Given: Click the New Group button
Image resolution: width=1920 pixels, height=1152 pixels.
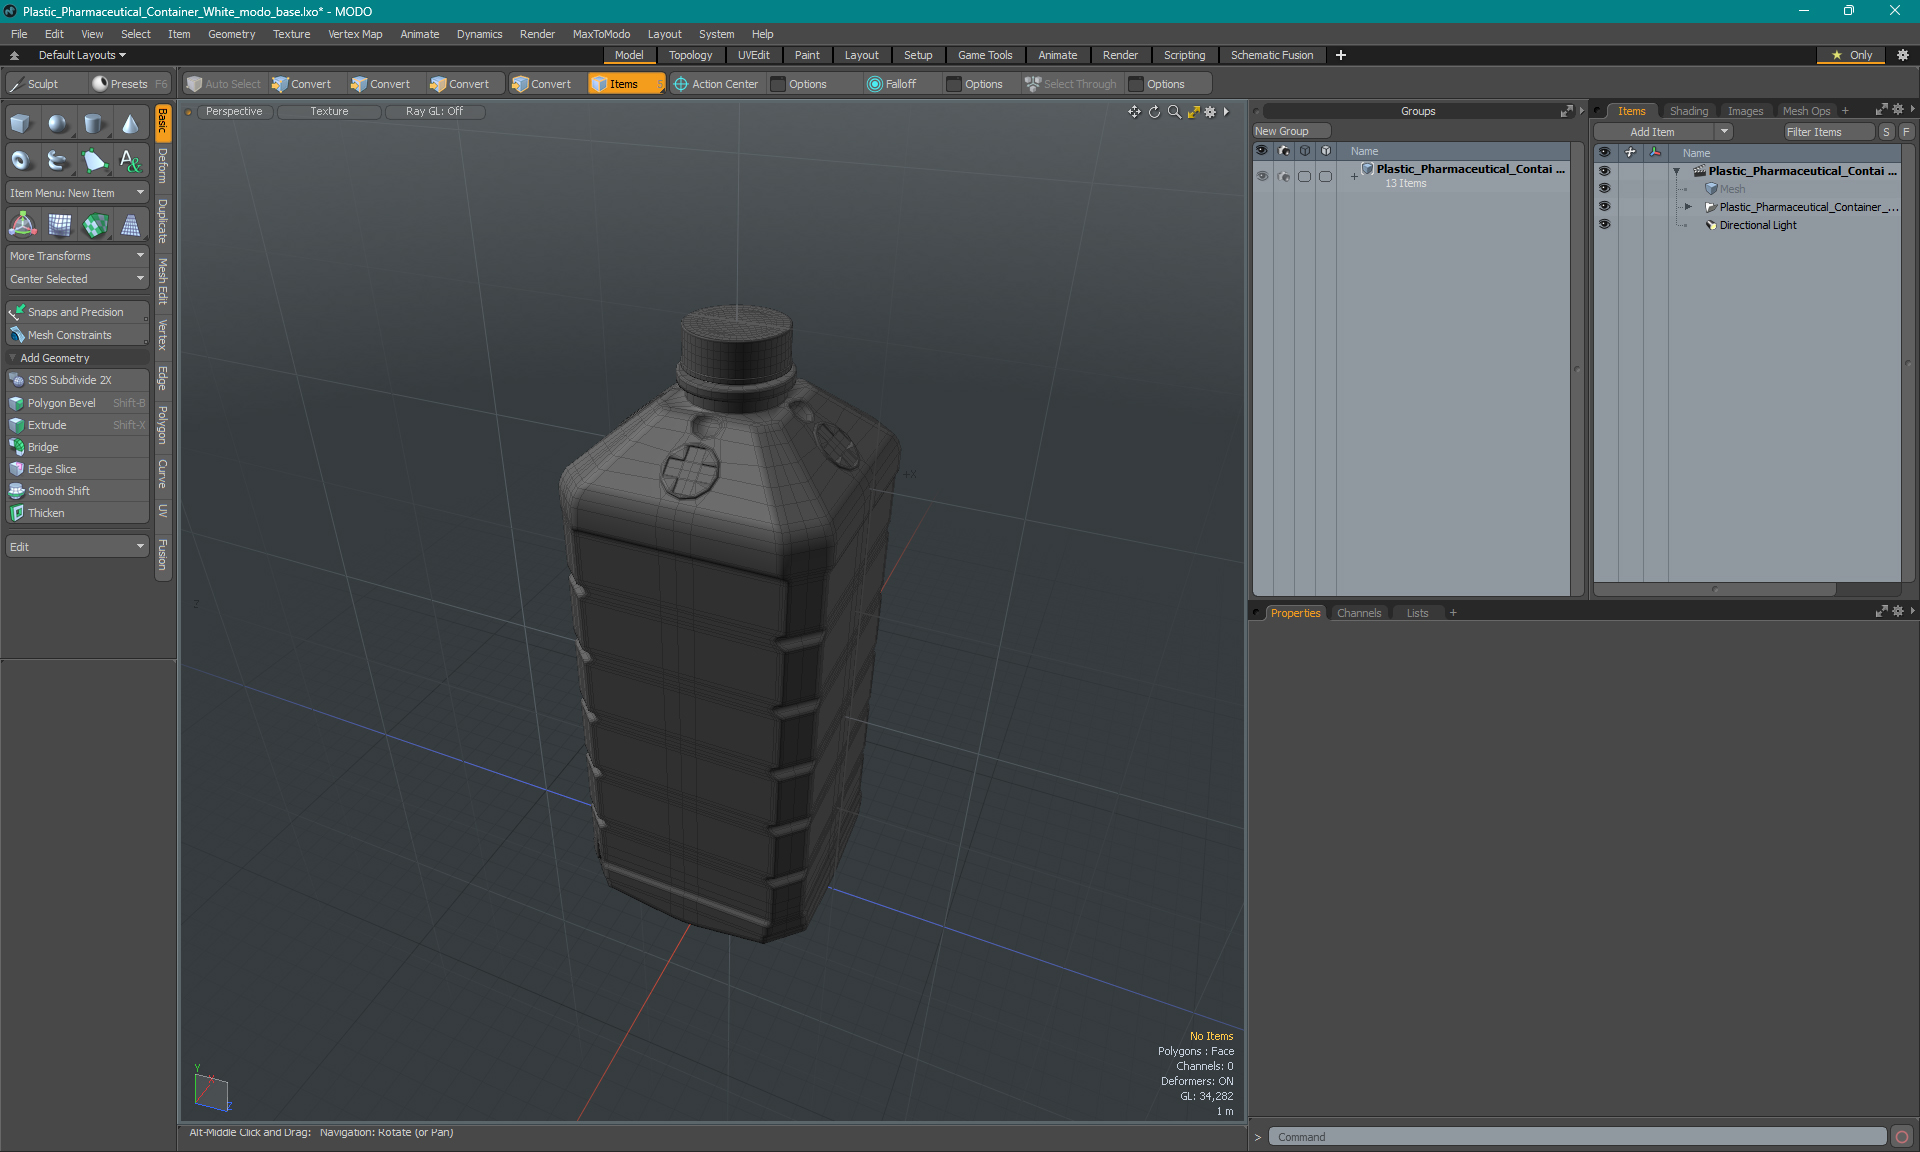Looking at the screenshot, I should tap(1282, 131).
